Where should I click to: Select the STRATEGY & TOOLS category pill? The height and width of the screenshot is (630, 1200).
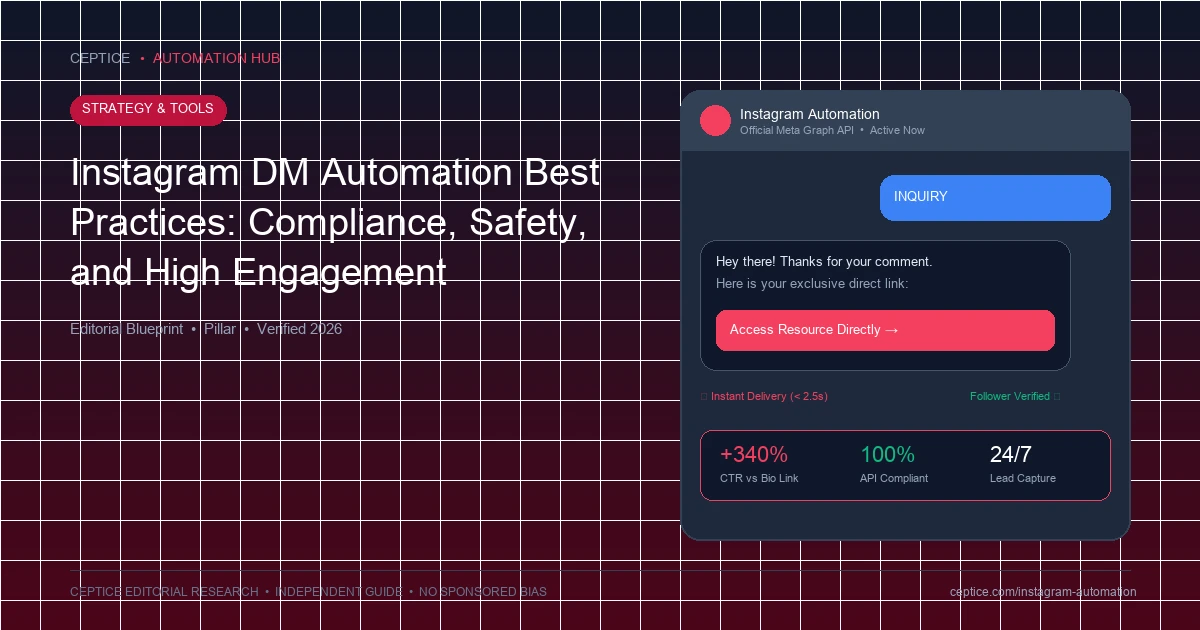point(148,109)
